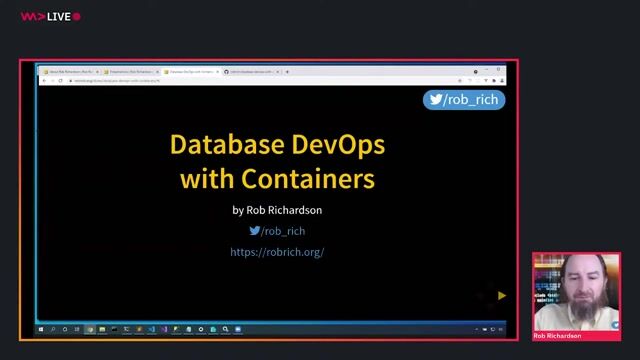Open the last blue taskbar app icon
The image size is (640, 360).
pos(238,329)
